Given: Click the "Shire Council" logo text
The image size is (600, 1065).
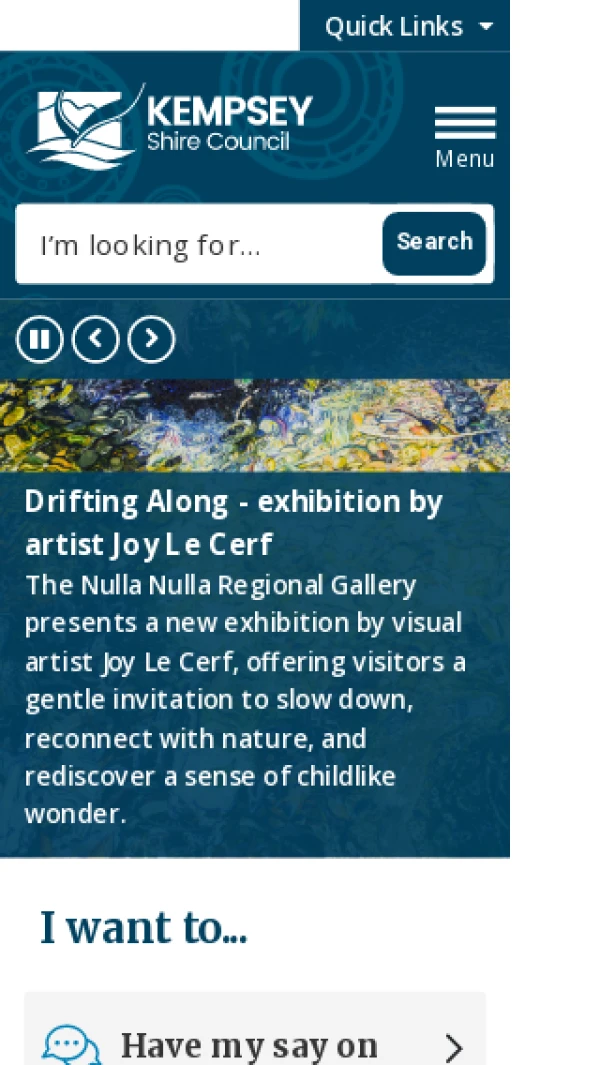Looking at the screenshot, I should pos(218,141).
